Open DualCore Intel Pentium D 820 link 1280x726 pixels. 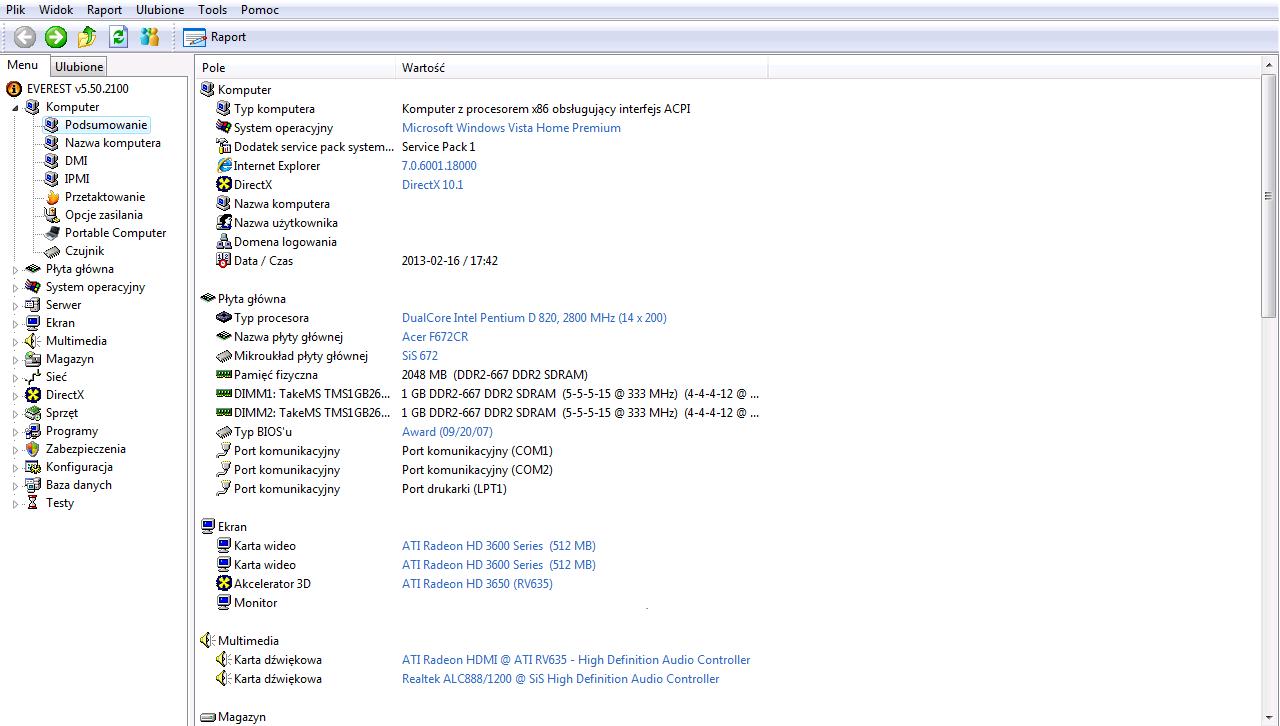click(534, 318)
